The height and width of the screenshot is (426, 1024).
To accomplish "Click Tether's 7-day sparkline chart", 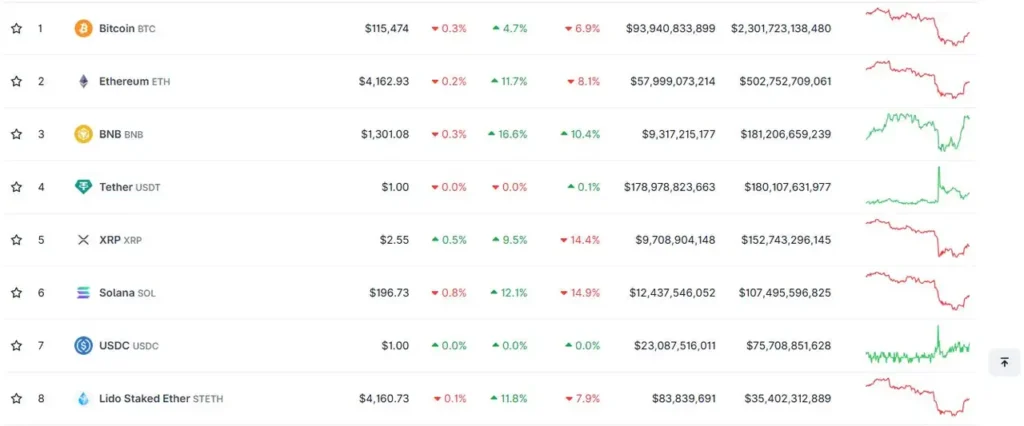I will point(917,187).
